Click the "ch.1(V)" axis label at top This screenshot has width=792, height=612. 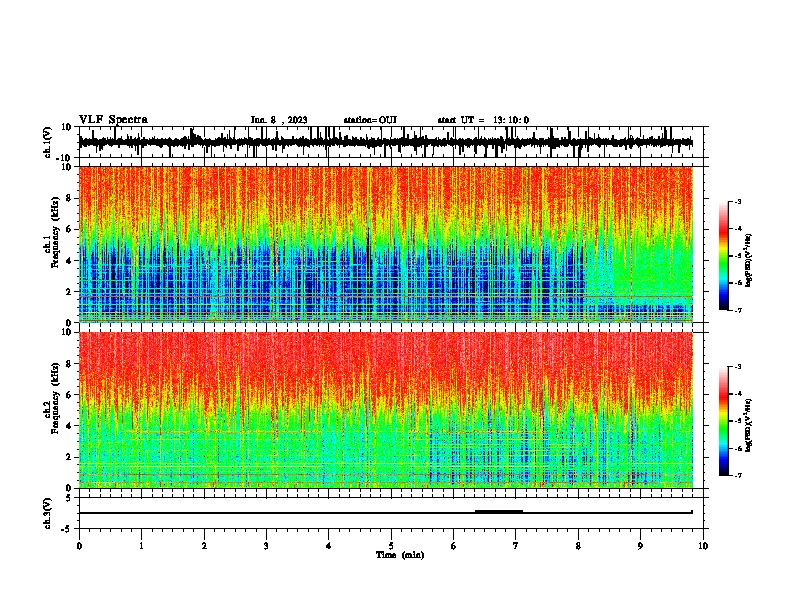pos(48,142)
